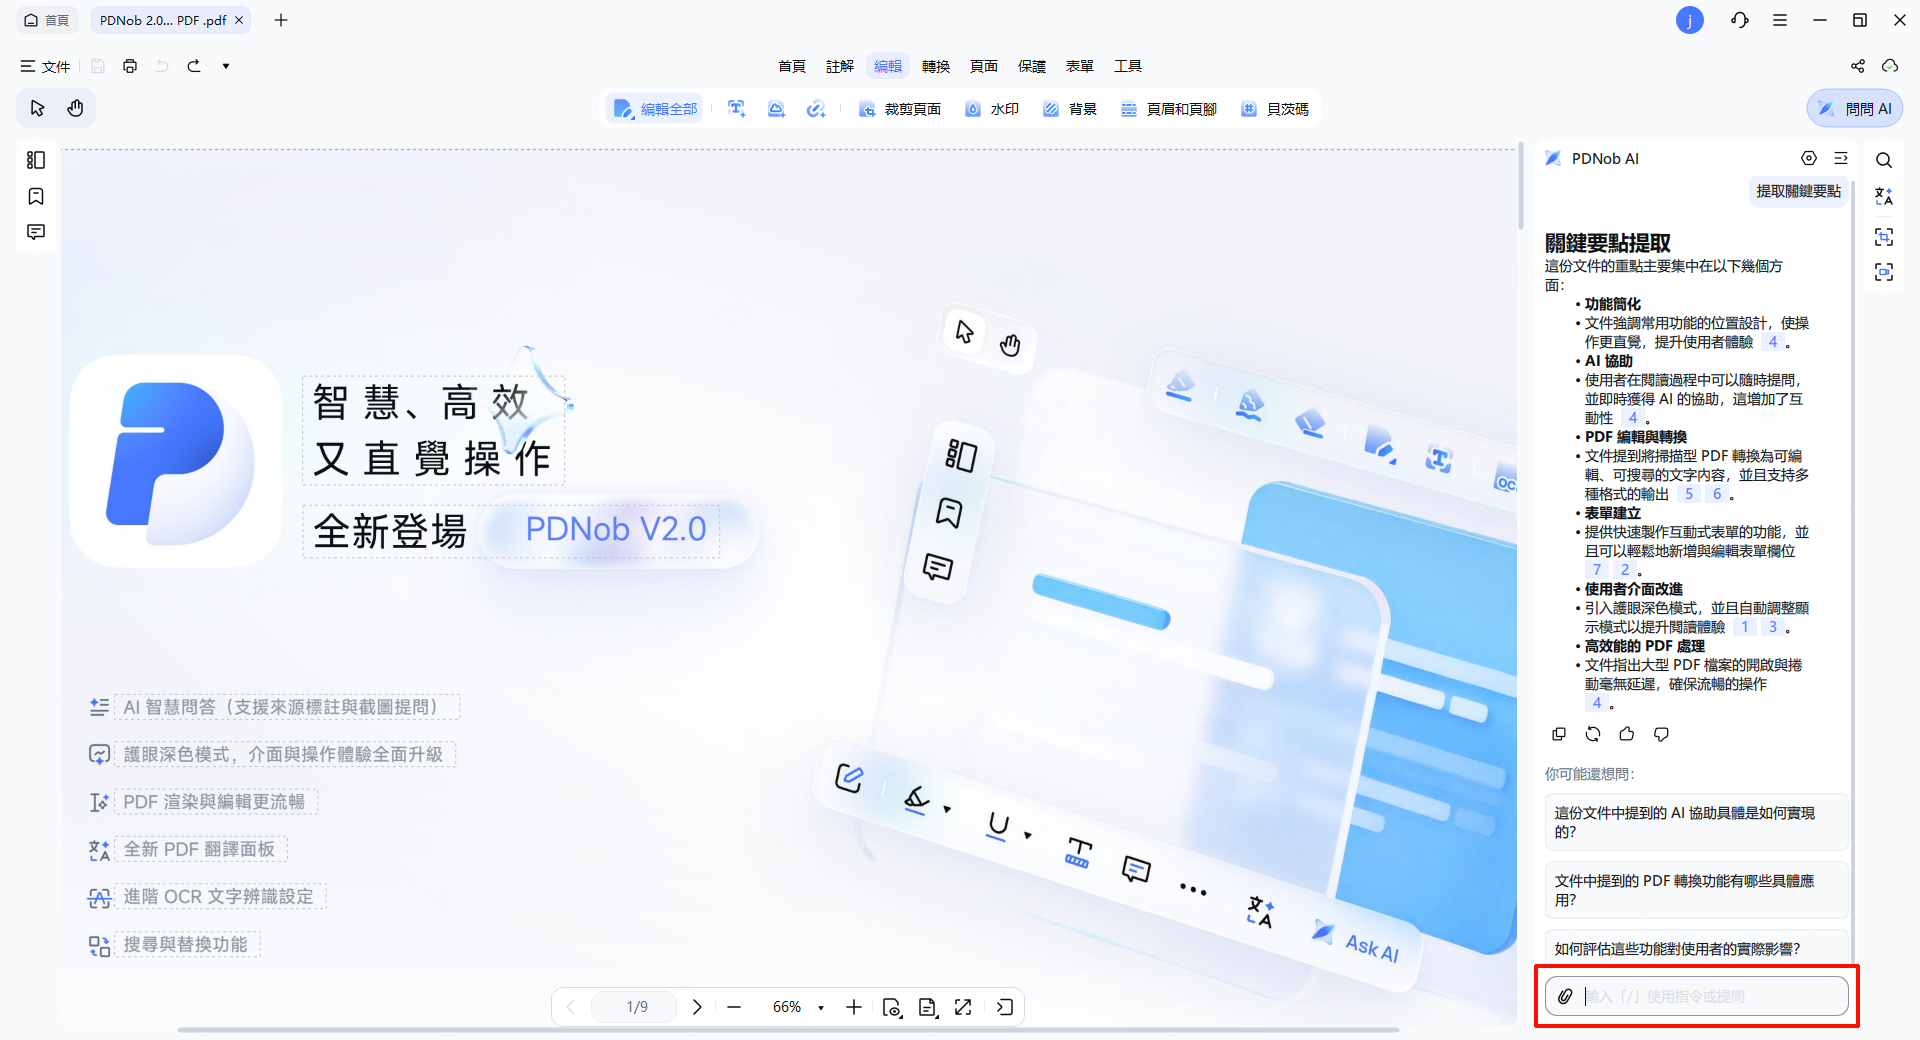1920x1040 pixels.
Task: Close the PDNob 2.0 PDF document tab
Action: (239, 20)
